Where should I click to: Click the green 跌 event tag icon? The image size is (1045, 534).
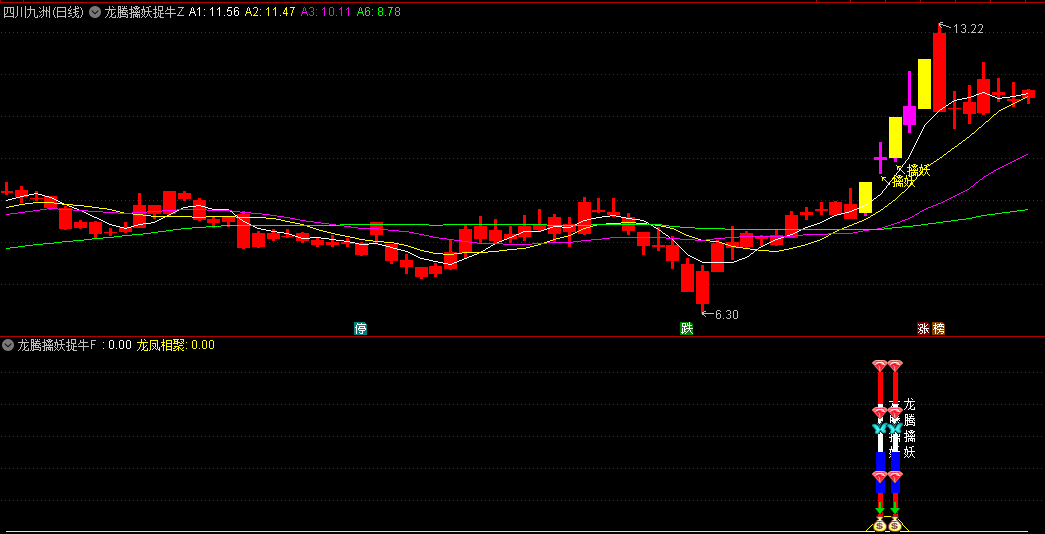click(686, 329)
